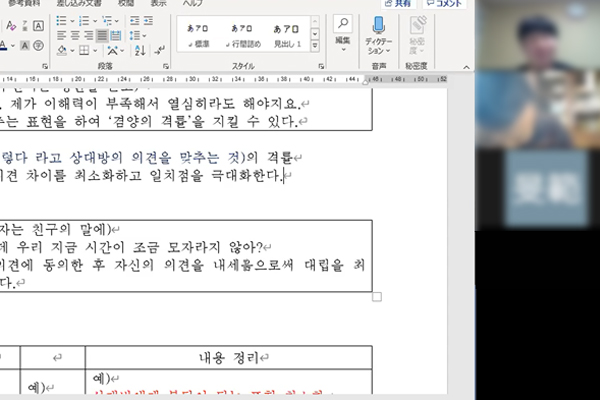
Task: Click the コメント button
Action: tap(445, 3)
